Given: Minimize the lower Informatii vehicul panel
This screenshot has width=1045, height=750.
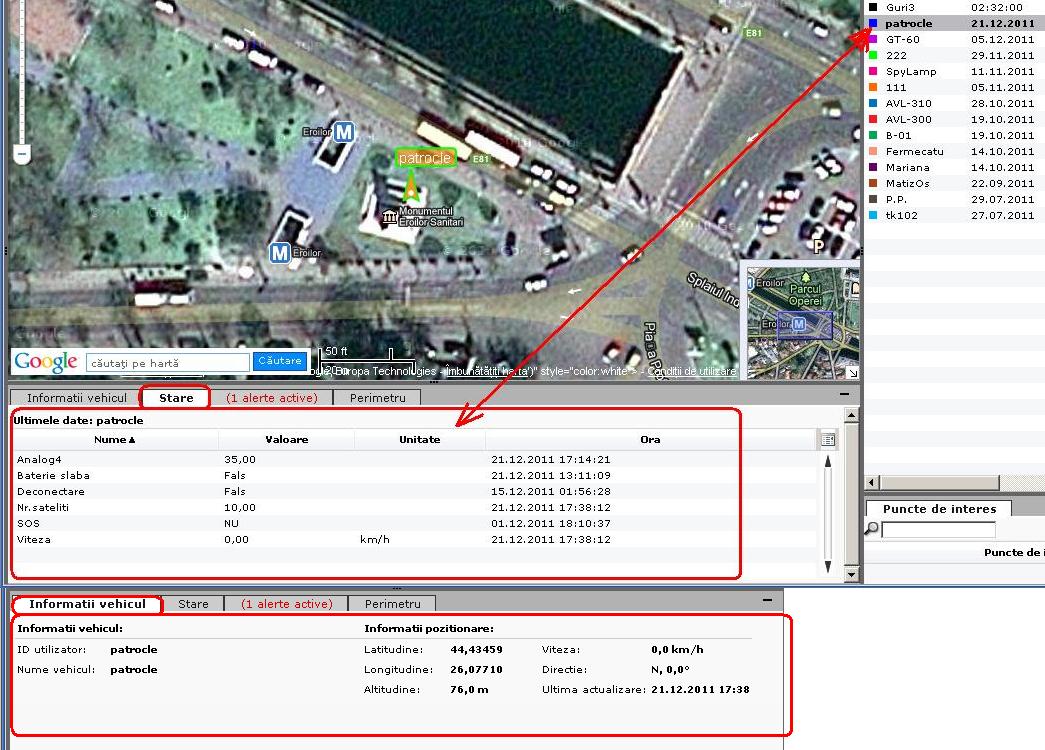Looking at the screenshot, I should pyautogui.click(x=767, y=601).
